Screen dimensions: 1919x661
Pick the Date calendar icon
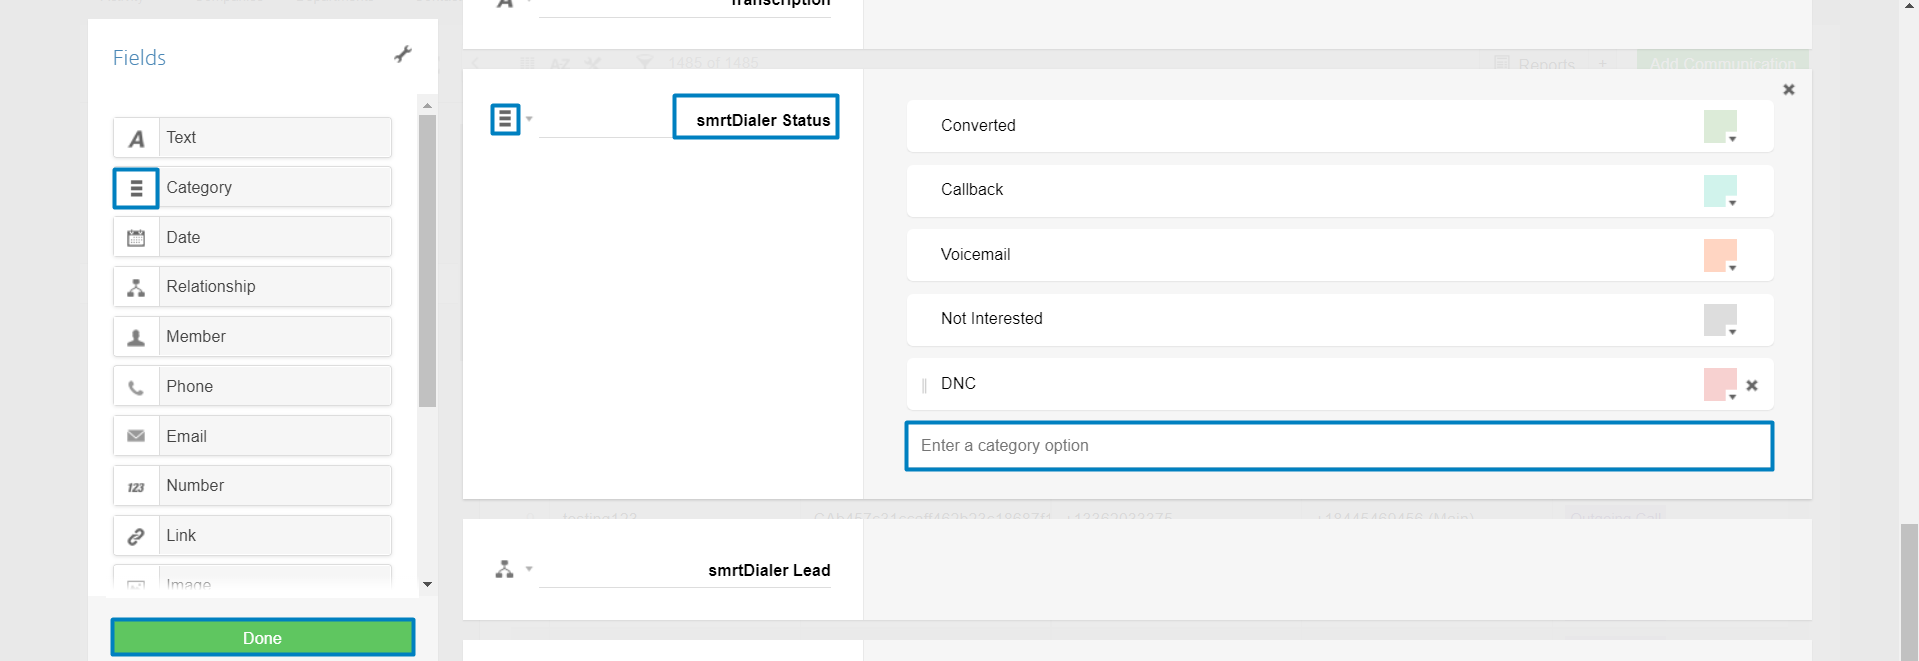point(137,238)
